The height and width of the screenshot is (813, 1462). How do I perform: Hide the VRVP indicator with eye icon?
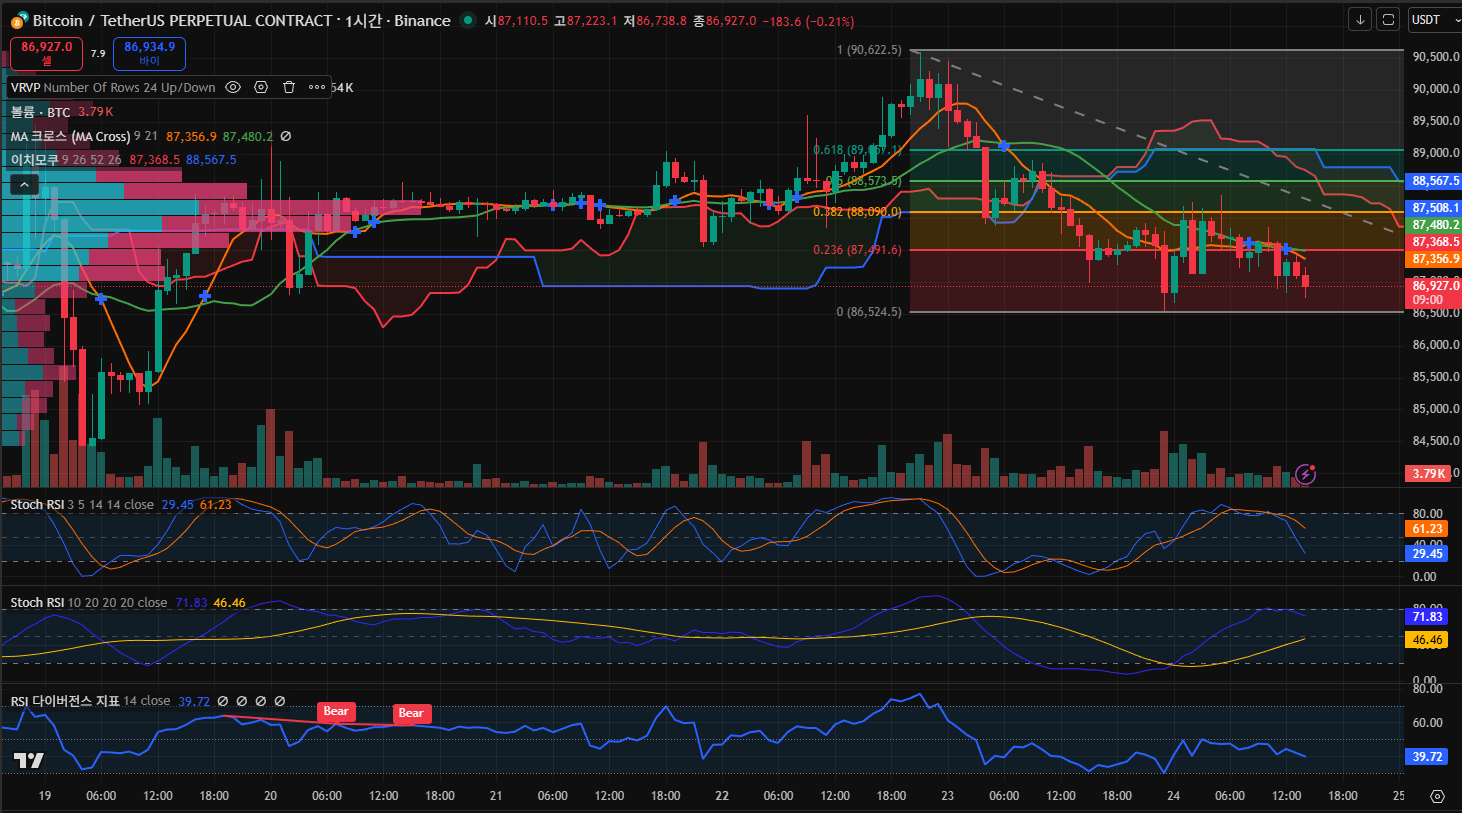(x=233, y=88)
